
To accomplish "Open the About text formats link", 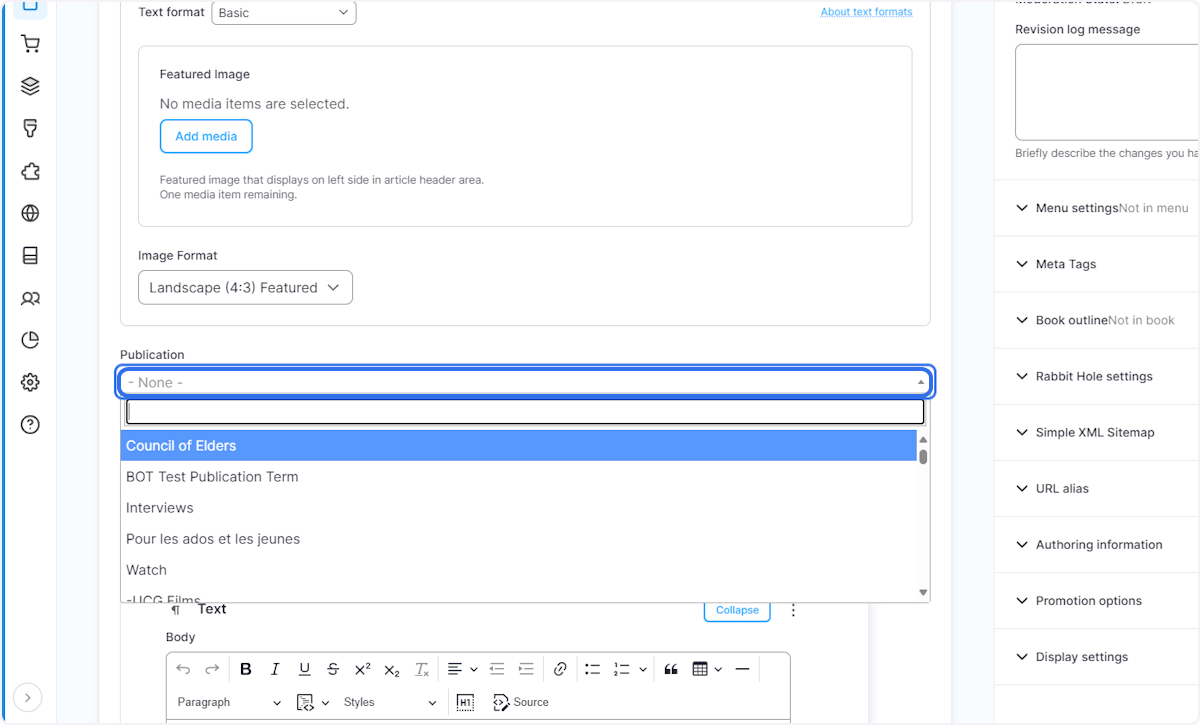I will click(866, 12).
